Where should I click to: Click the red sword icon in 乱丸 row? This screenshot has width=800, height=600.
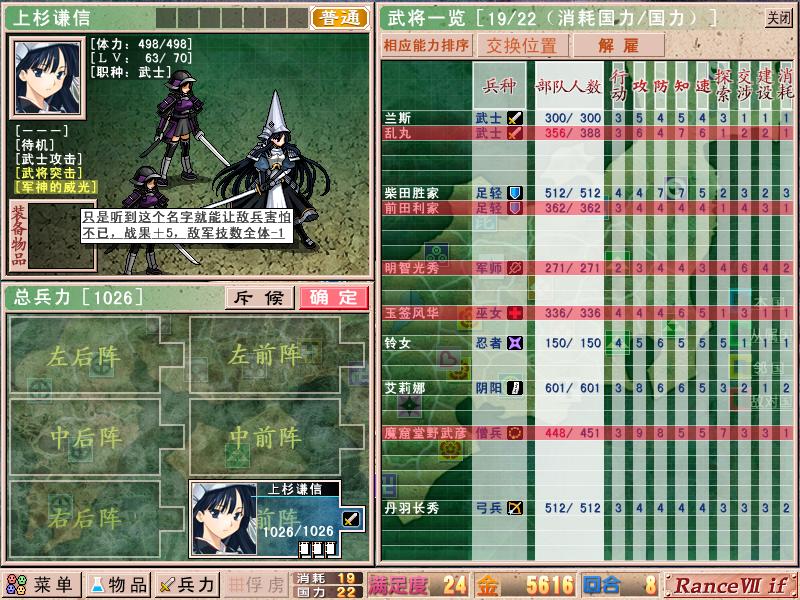[x=515, y=133]
